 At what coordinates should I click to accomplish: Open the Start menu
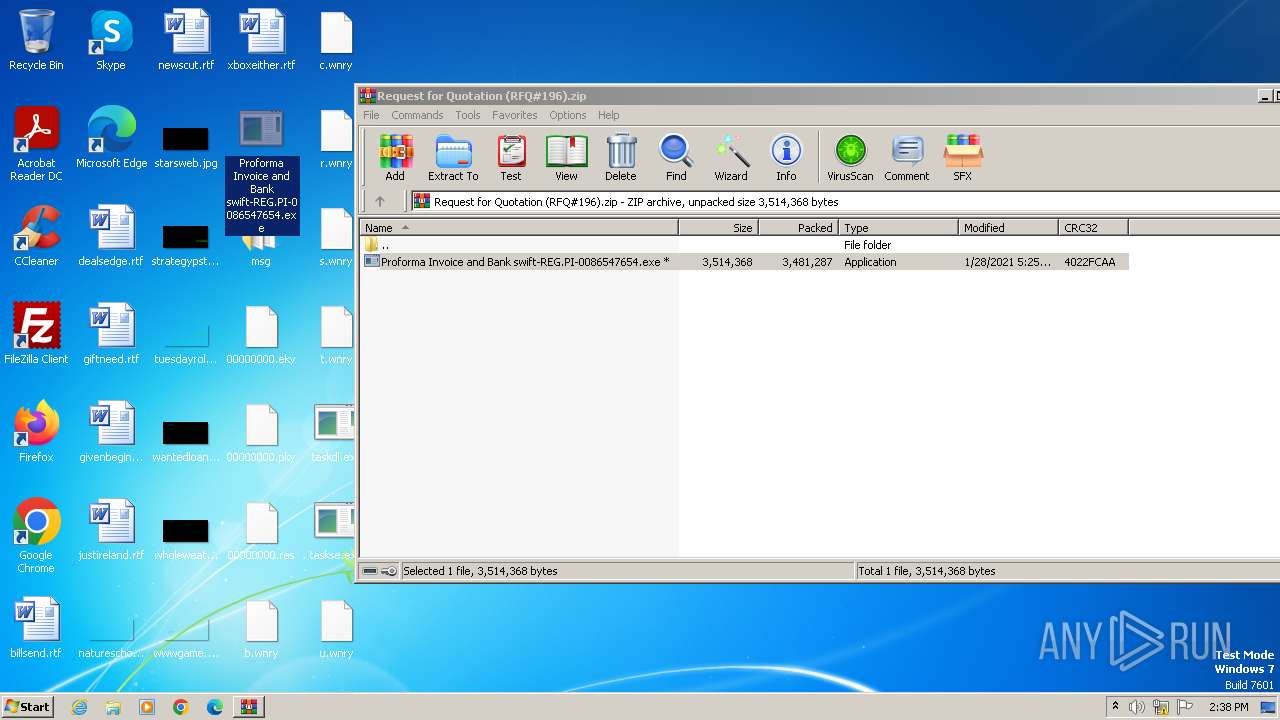[28, 706]
